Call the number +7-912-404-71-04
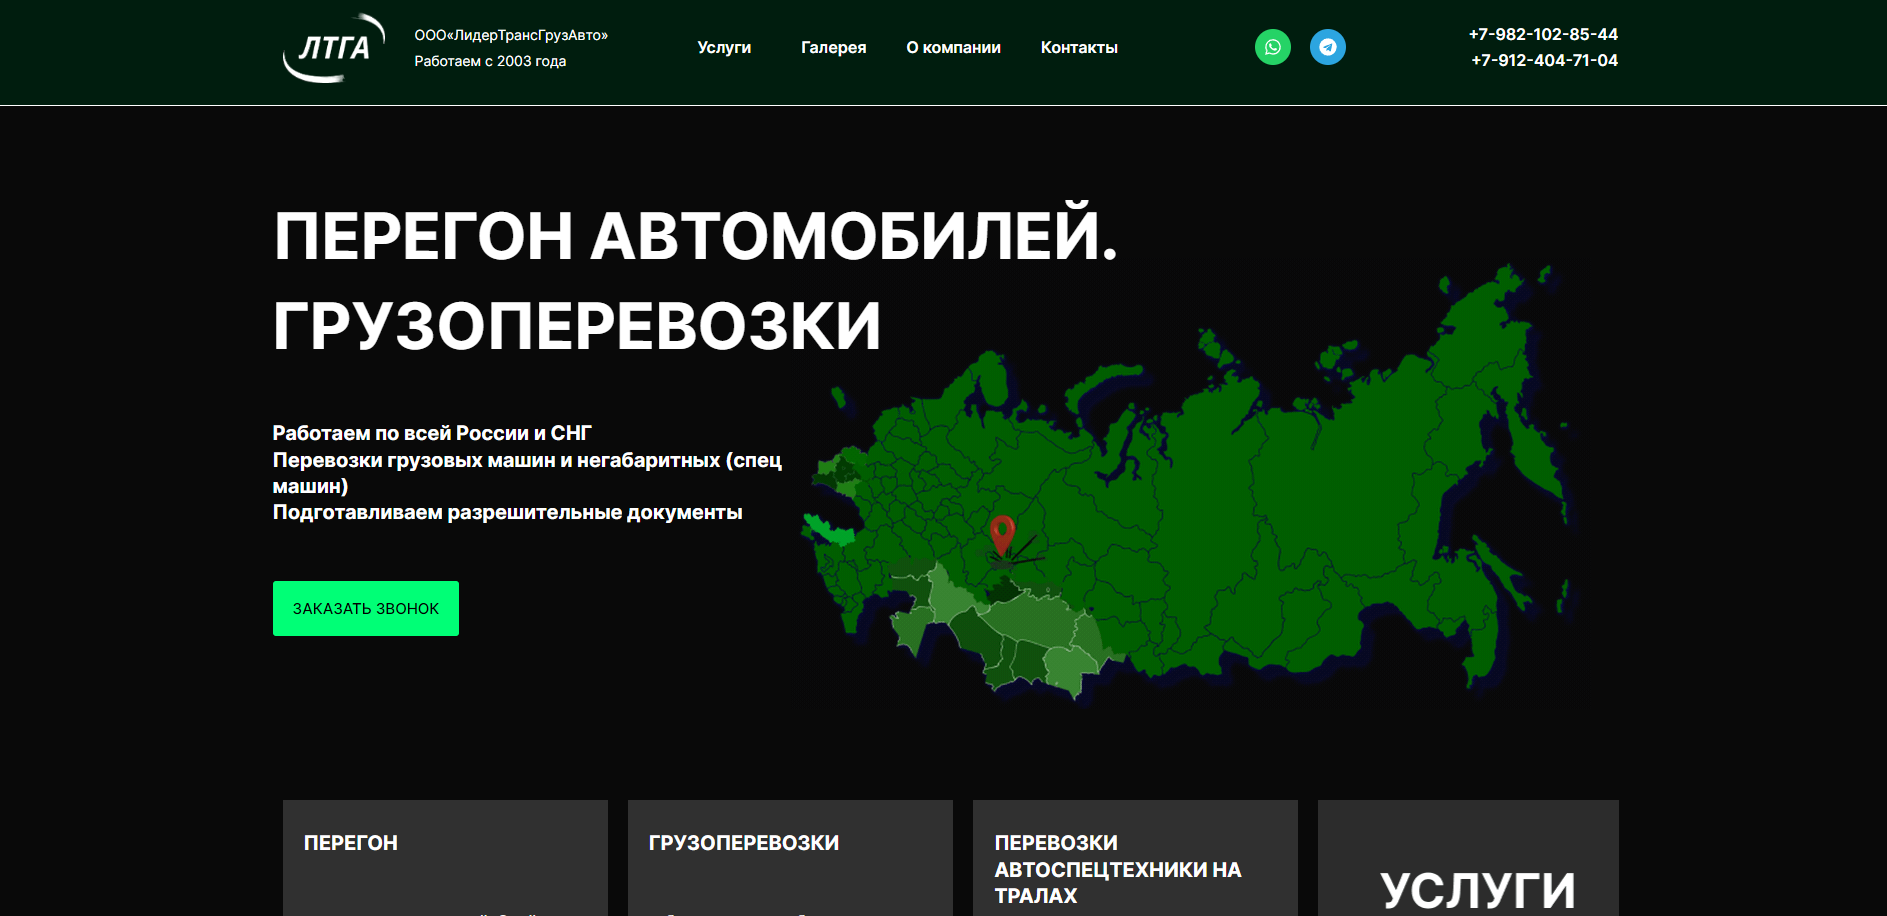This screenshot has width=1887, height=916. [x=1543, y=60]
